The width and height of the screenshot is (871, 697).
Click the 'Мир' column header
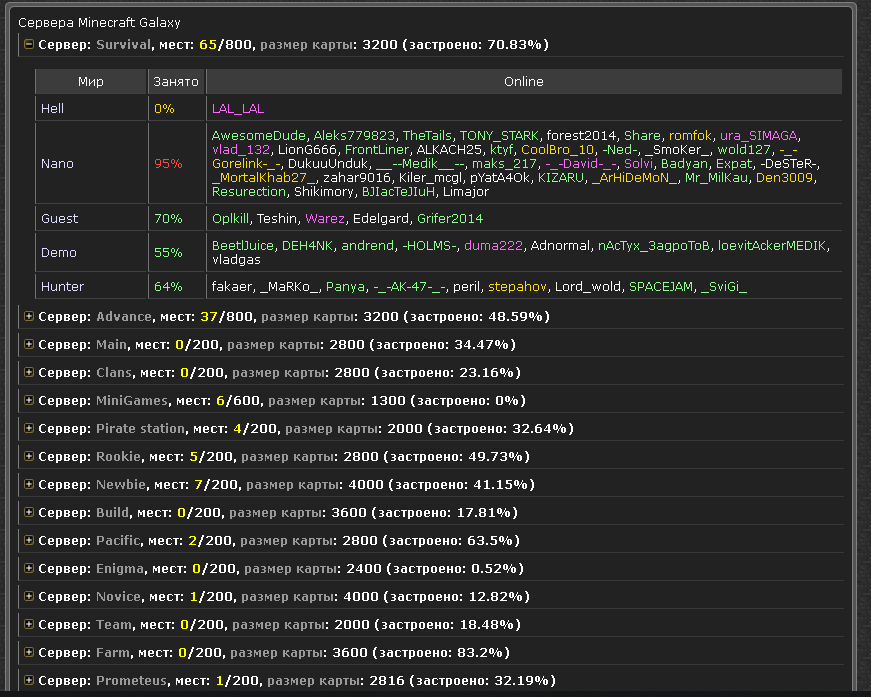click(x=90, y=82)
